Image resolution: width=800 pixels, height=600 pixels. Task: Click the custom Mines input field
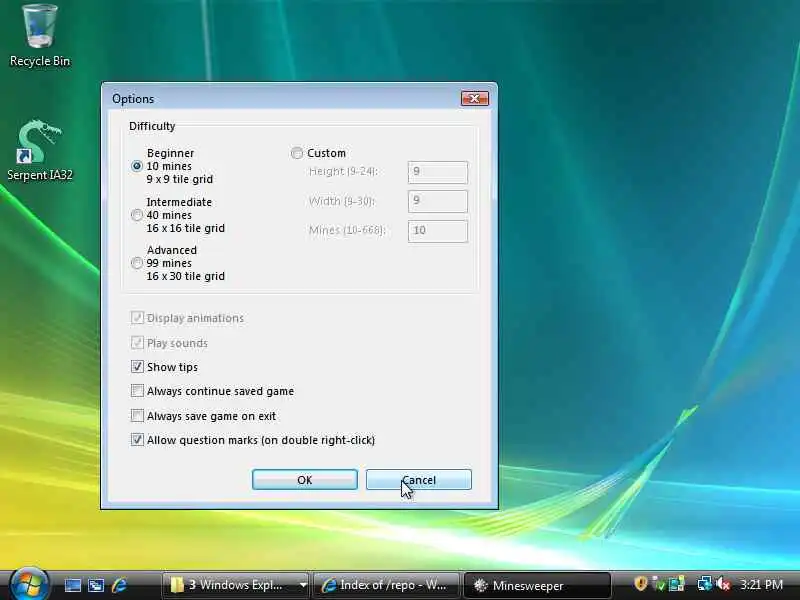[x=438, y=231]
